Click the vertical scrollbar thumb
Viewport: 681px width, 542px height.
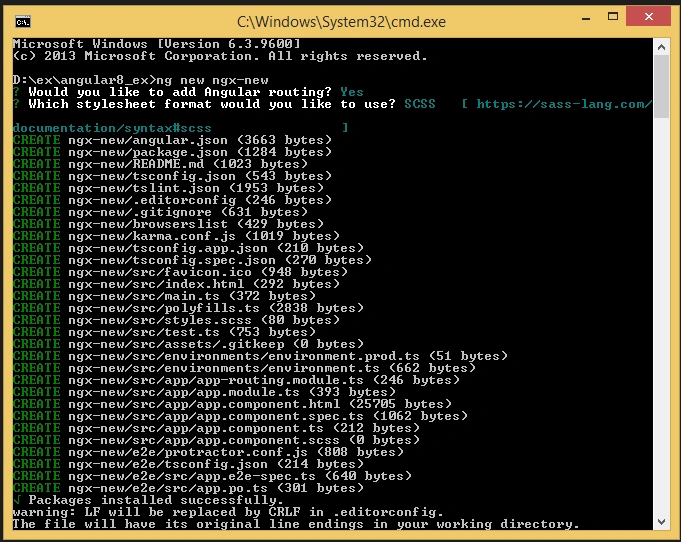[x=661, y=86]
